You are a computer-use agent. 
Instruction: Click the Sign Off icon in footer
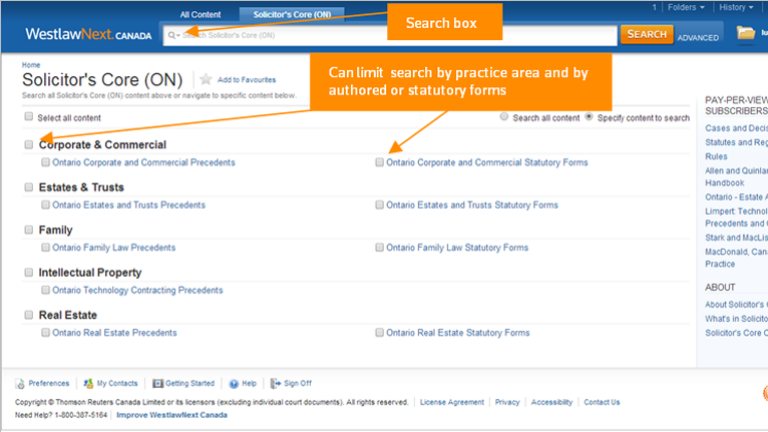point(276,383)
